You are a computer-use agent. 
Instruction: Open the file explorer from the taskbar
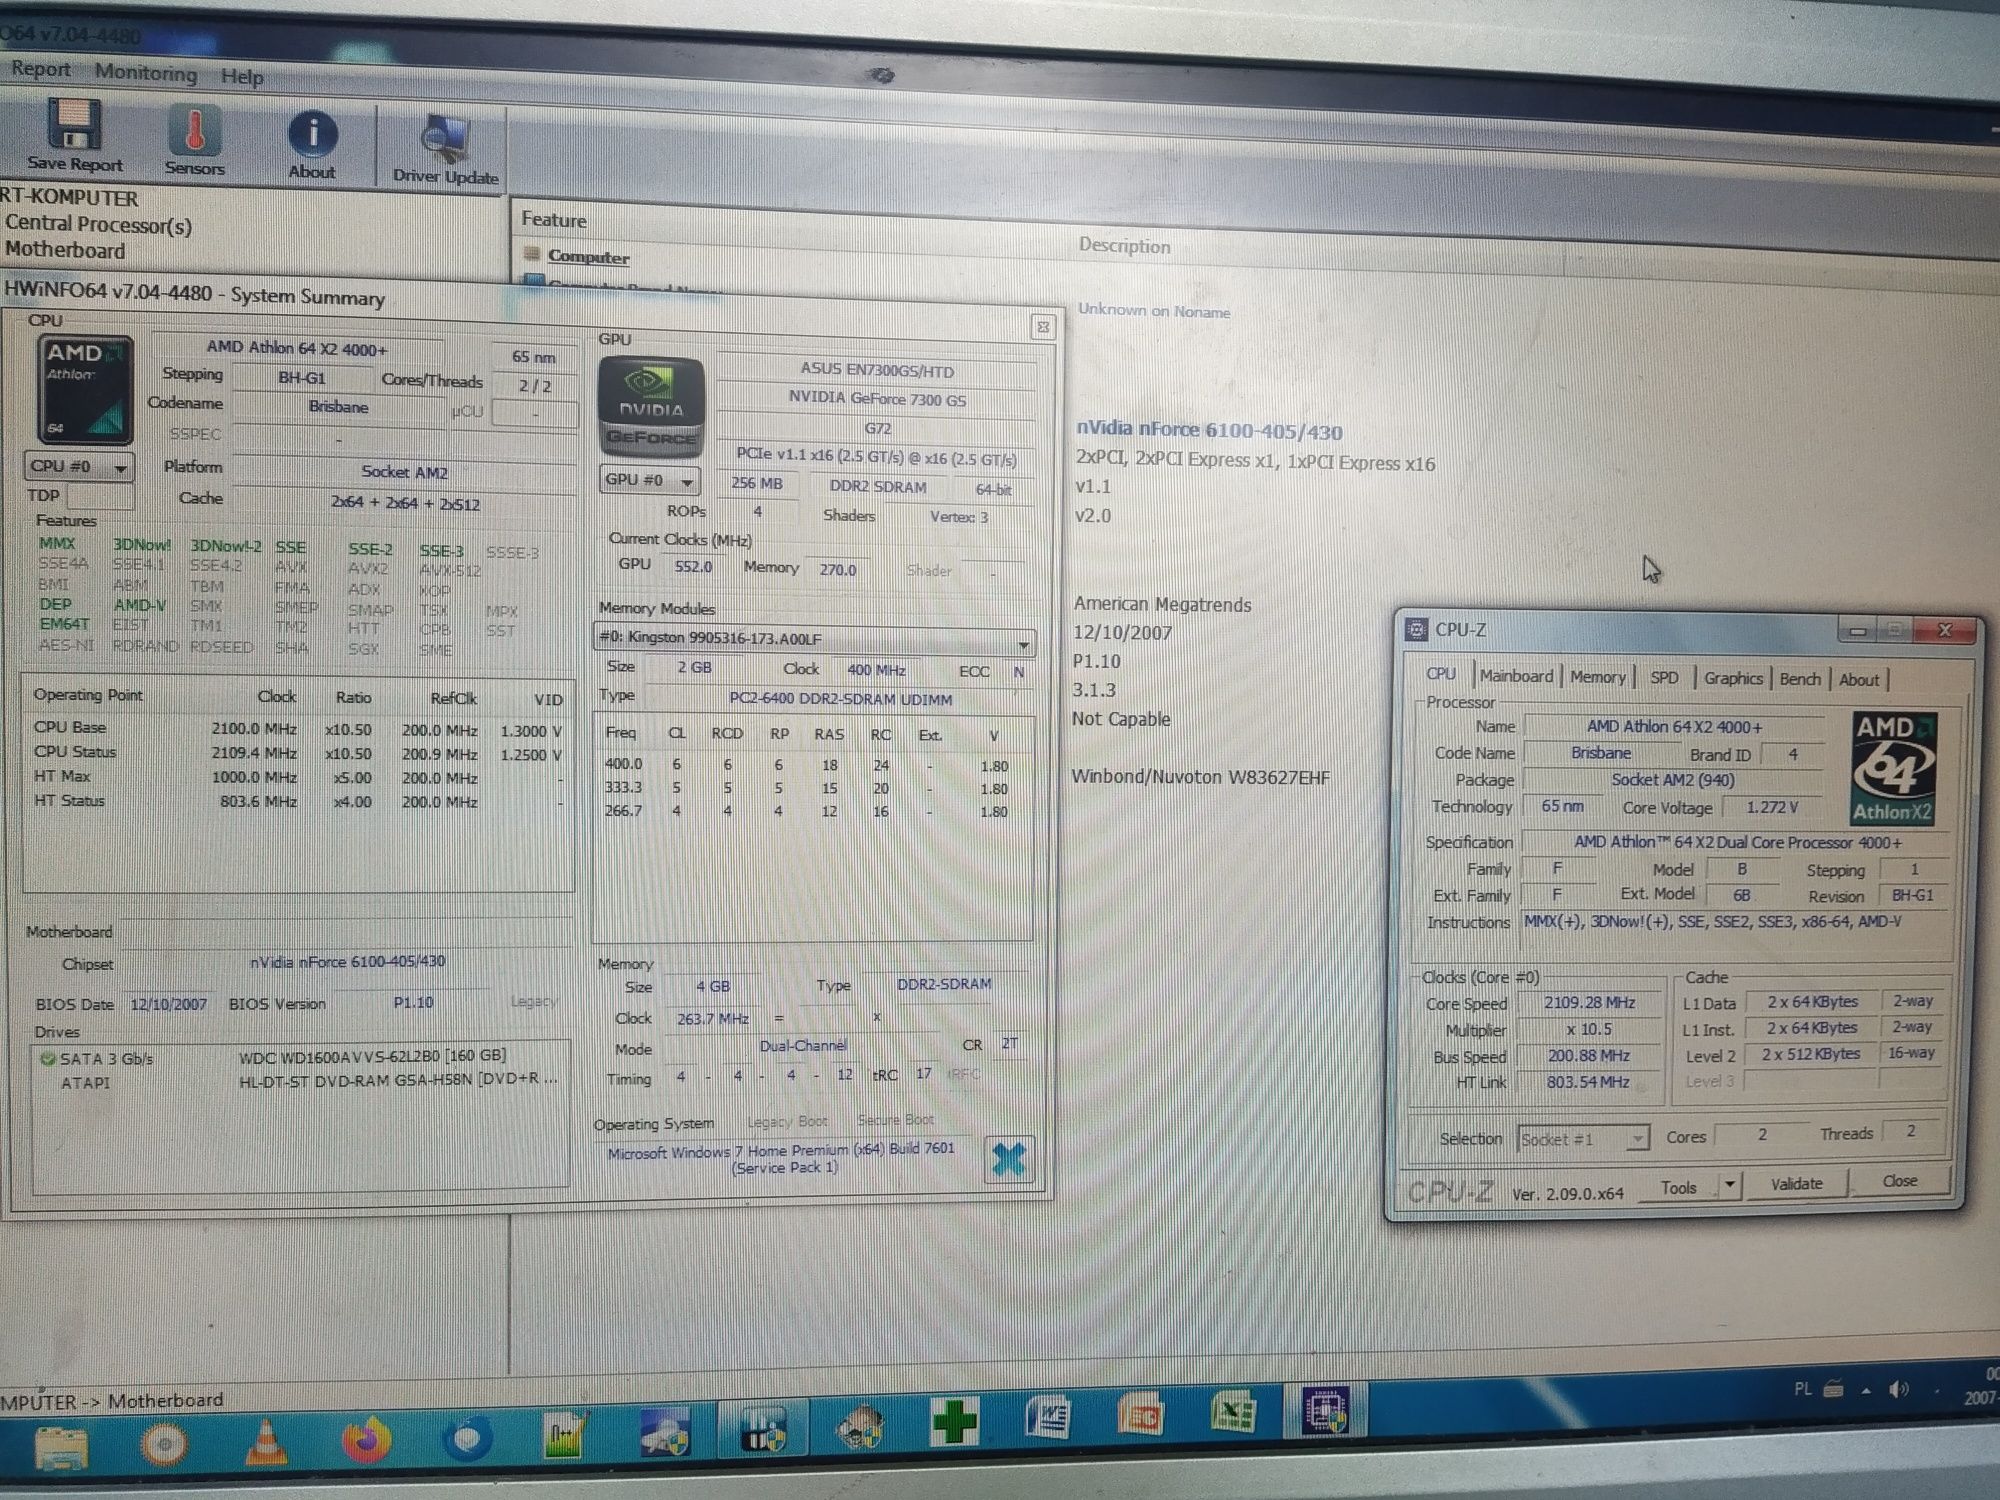[62, 1448]
